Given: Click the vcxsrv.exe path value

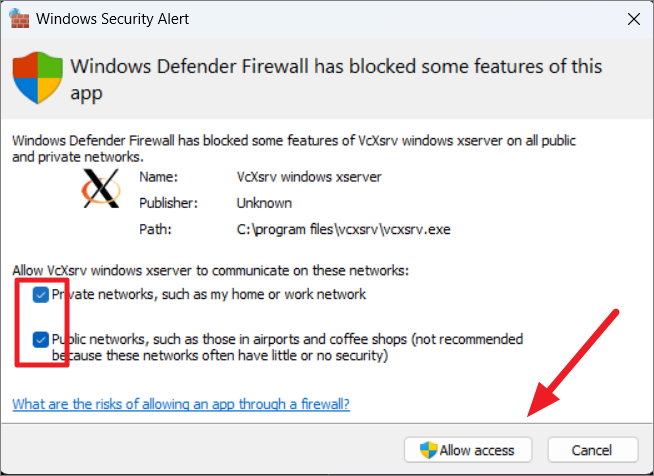Looking at the screenshot, I should (343, 229).
